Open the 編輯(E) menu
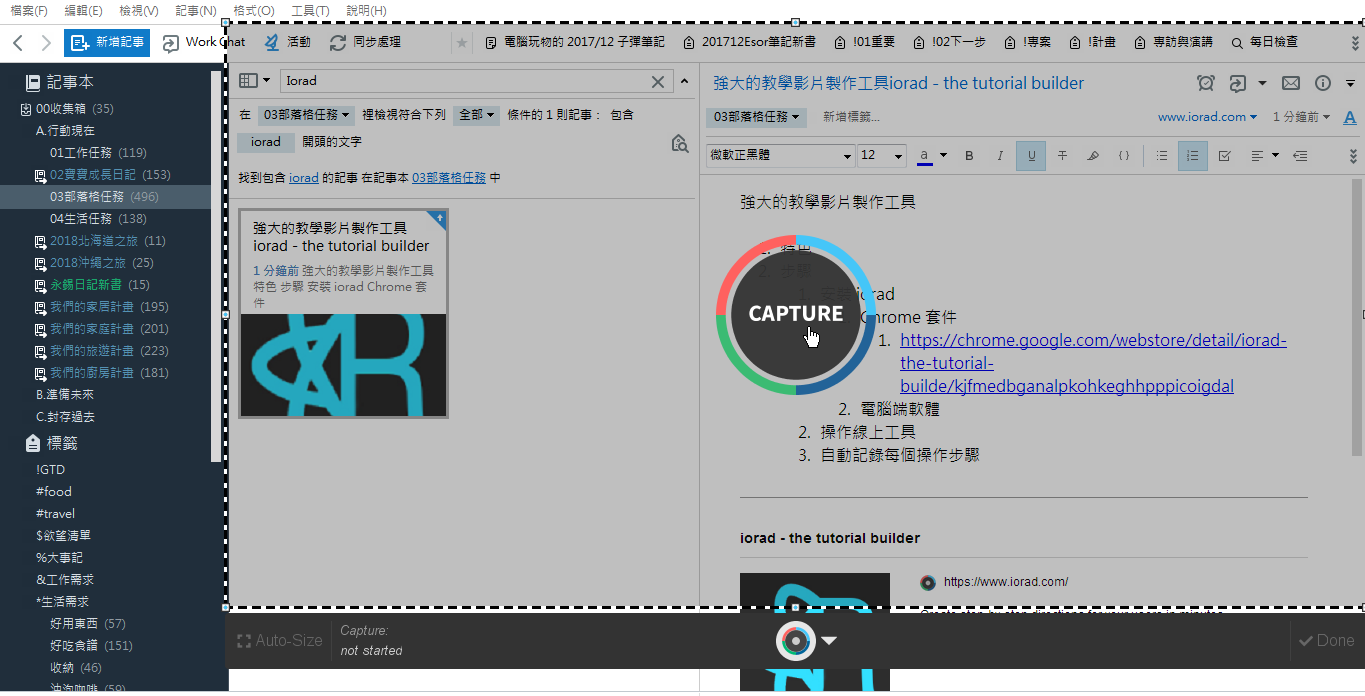 coord(83,10)
